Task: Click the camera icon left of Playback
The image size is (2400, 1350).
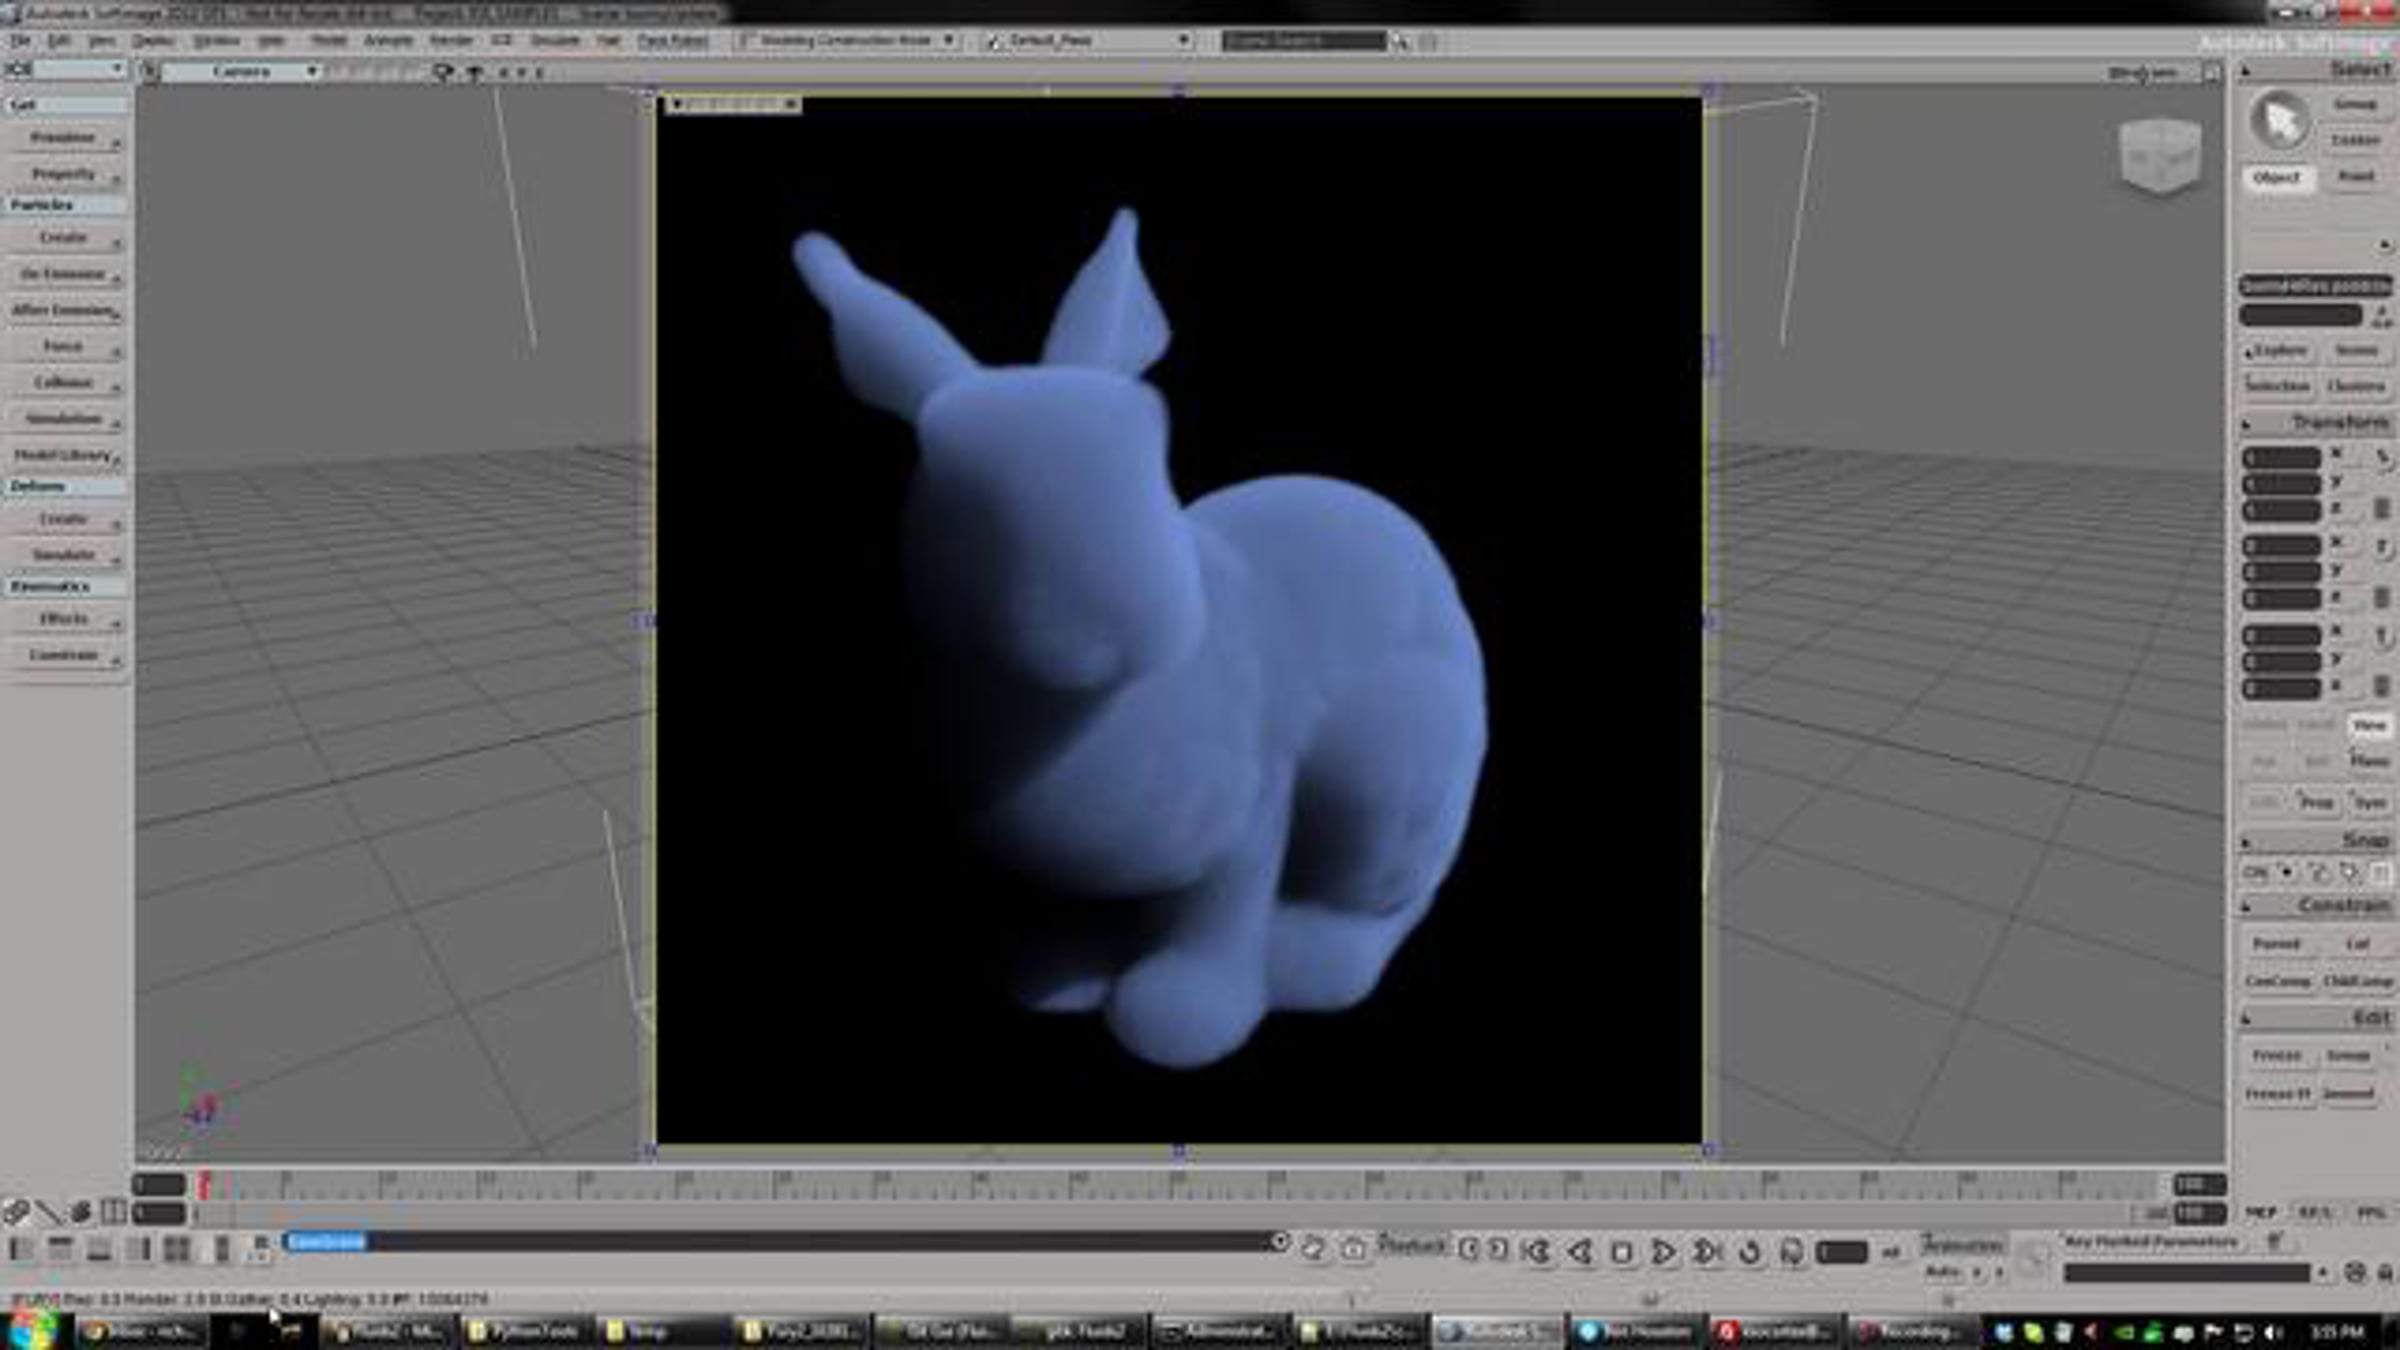Action: coord(1353,1248)
